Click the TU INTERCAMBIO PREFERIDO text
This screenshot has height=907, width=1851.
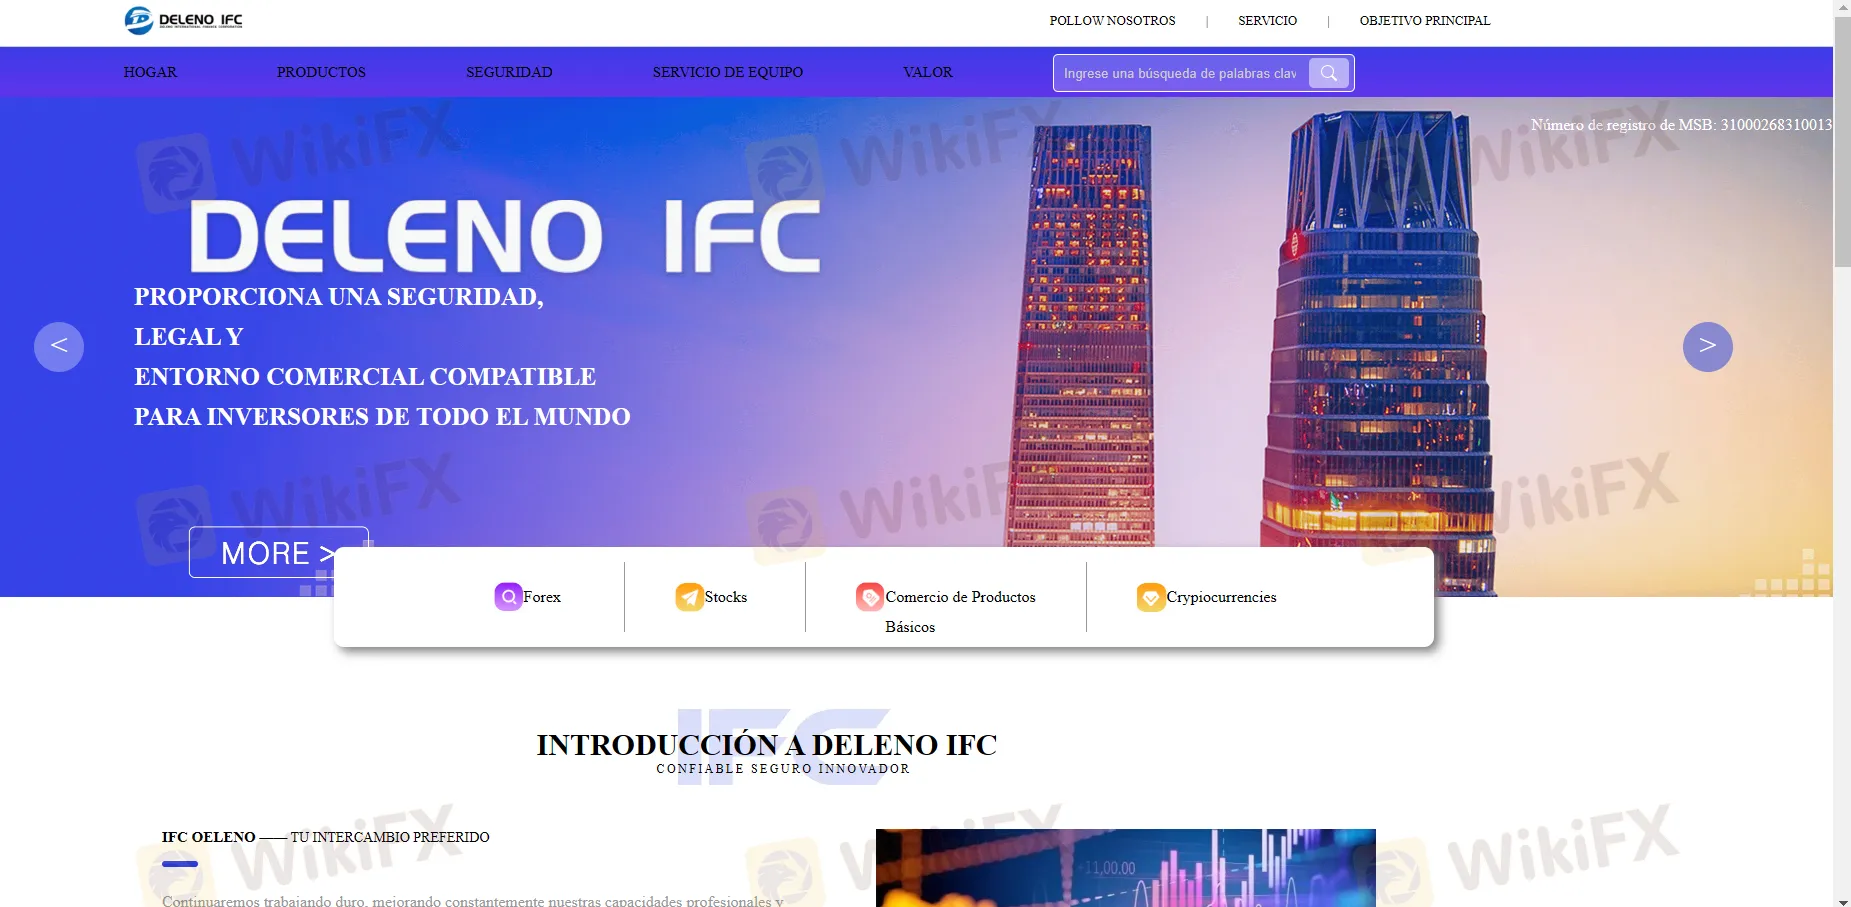(390, 837)
